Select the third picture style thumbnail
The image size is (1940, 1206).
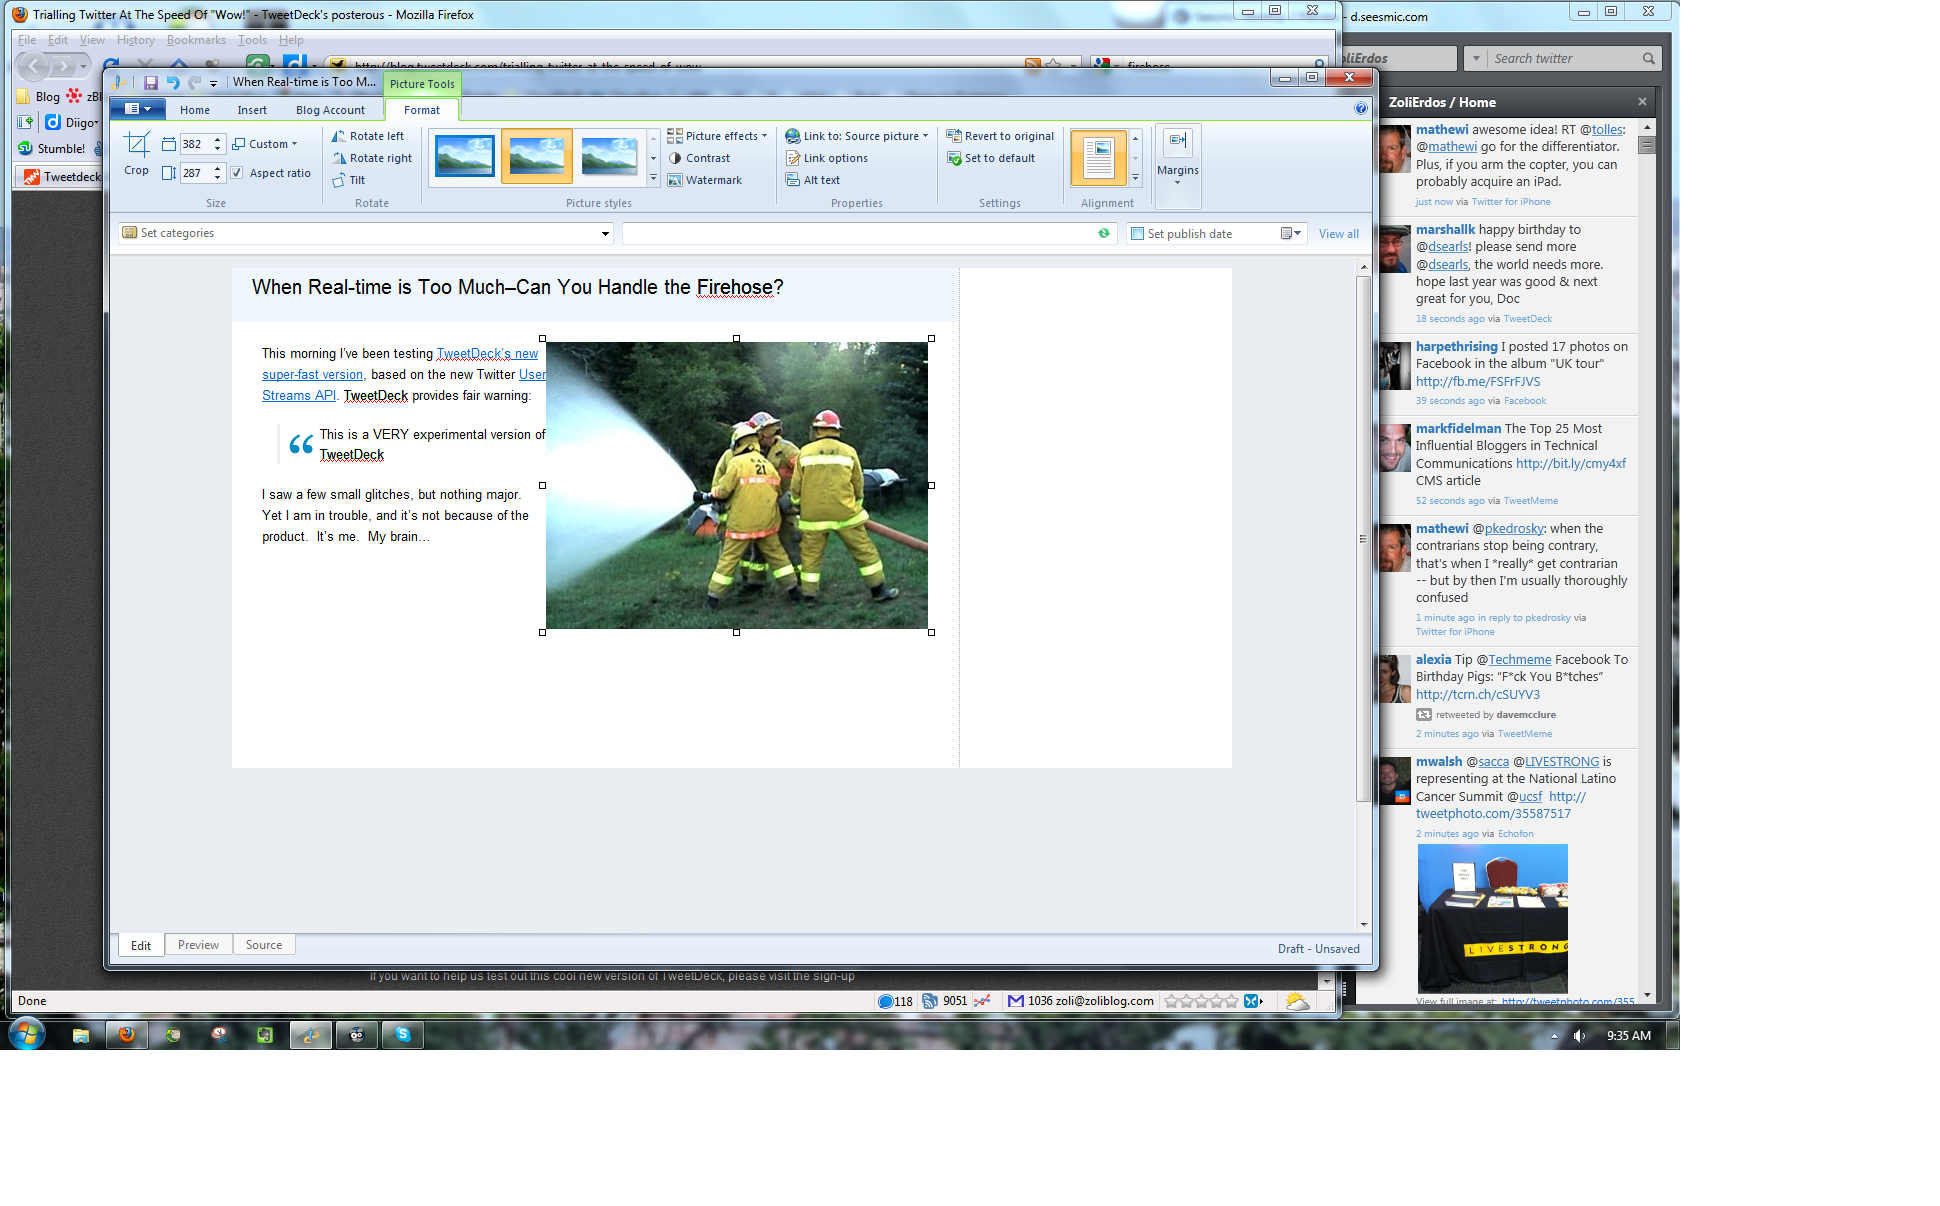point(609,157)
